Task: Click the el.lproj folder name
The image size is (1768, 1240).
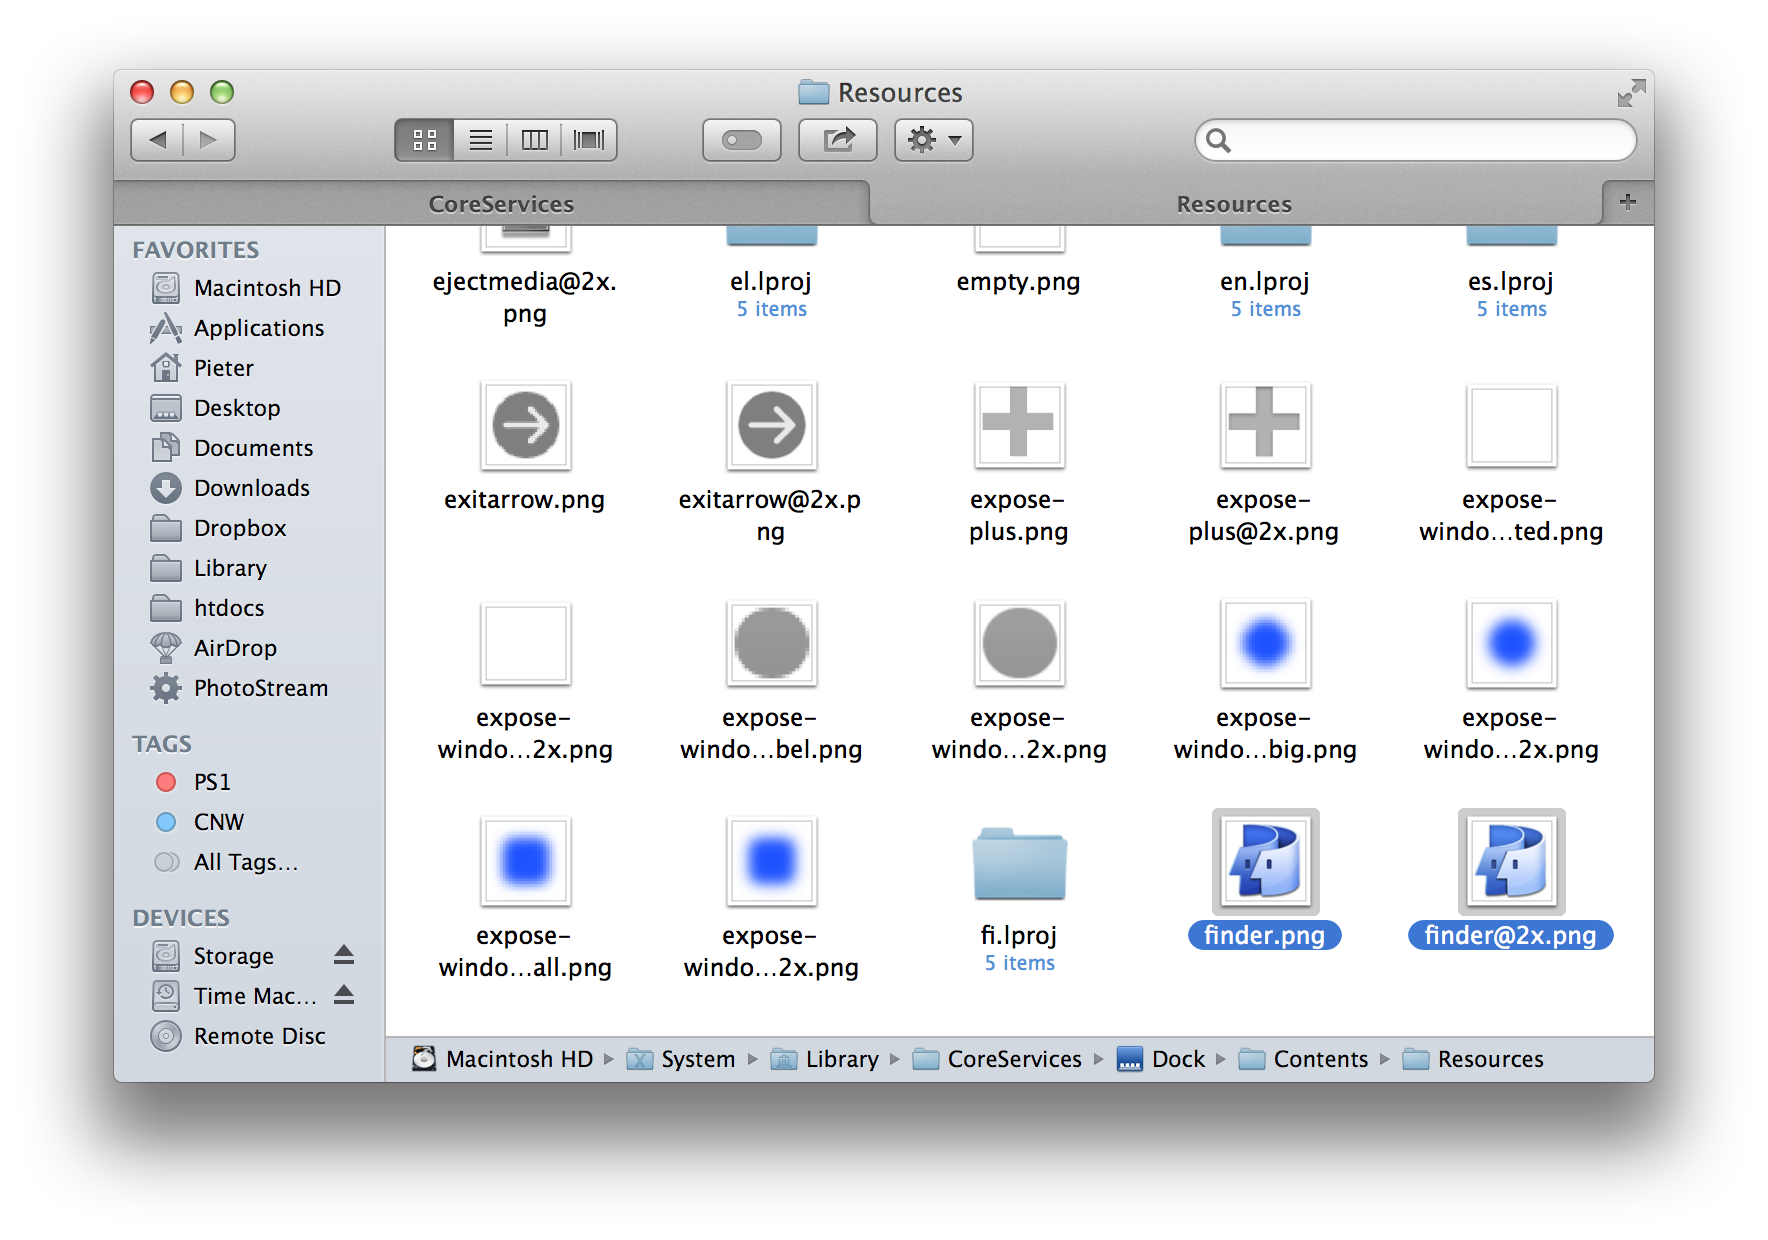Action: (770, 282)
